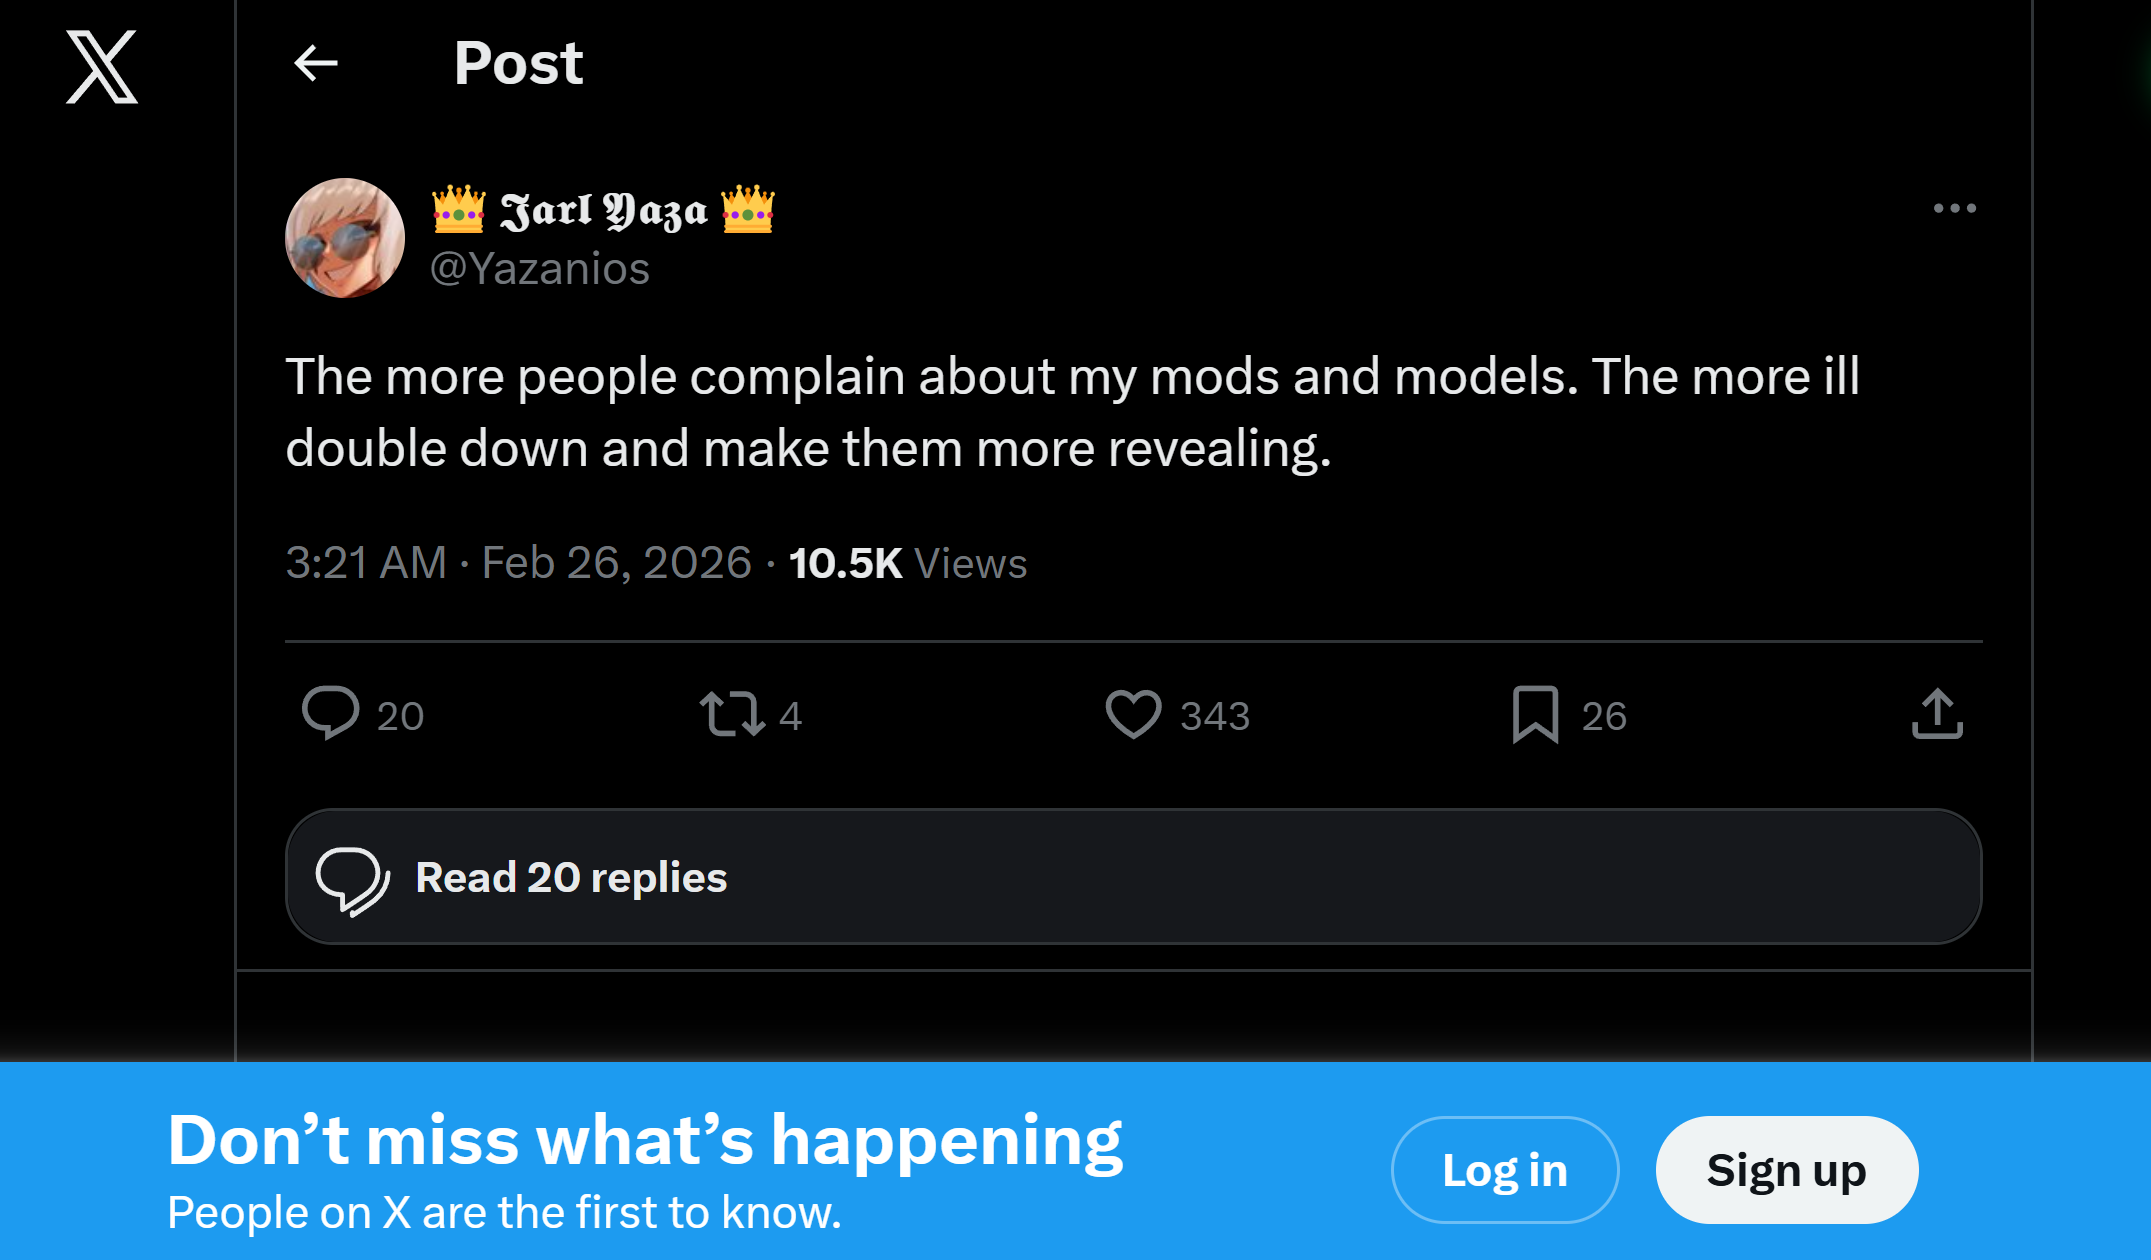Click the double-bubble icon in replies bar

(352, 880)
